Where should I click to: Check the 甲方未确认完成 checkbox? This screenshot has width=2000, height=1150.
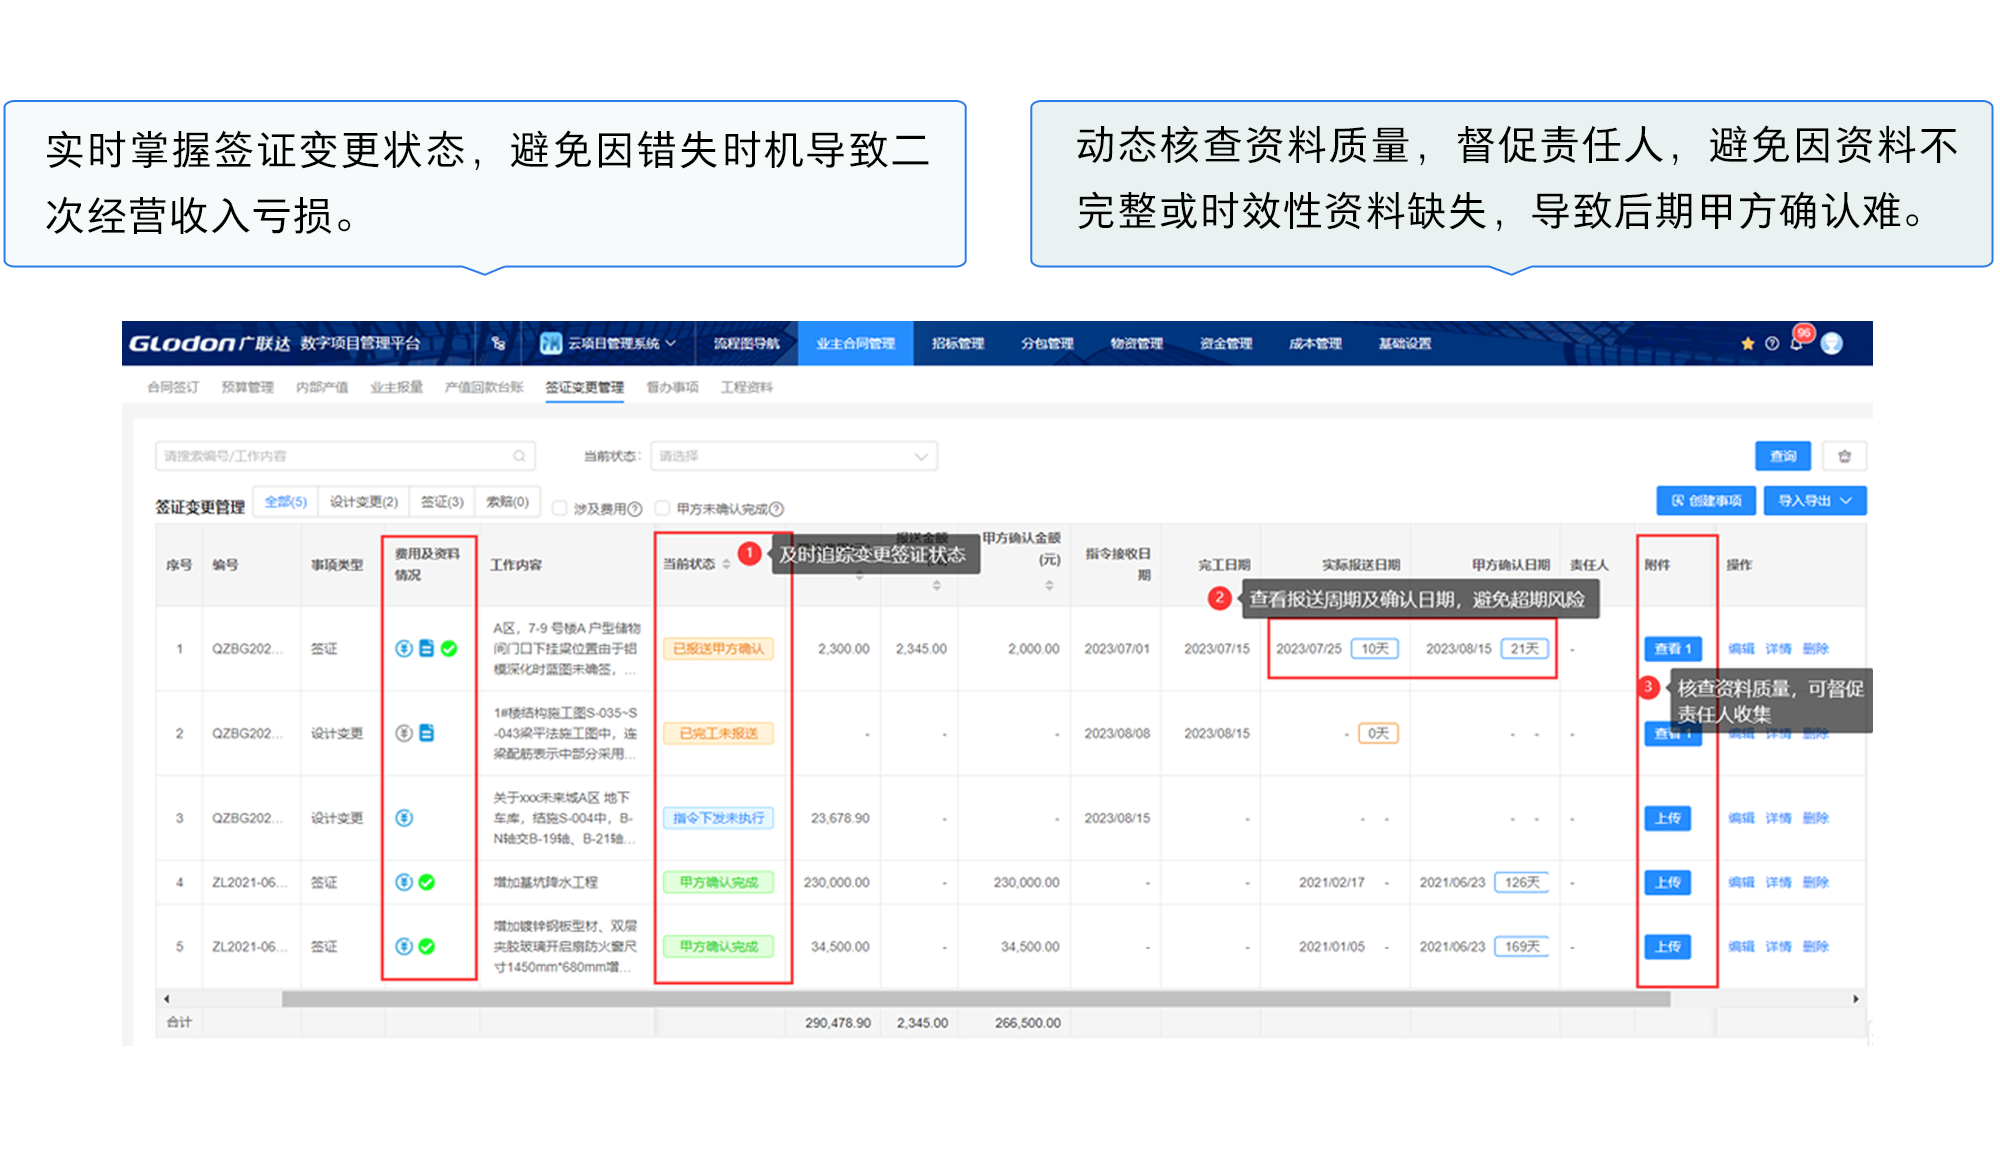coord(662,509)
